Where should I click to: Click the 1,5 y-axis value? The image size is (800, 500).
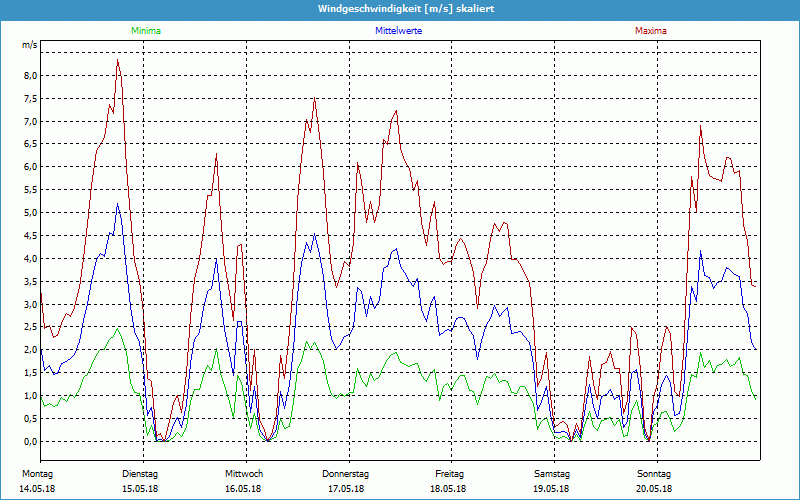(x=31, y=373)
